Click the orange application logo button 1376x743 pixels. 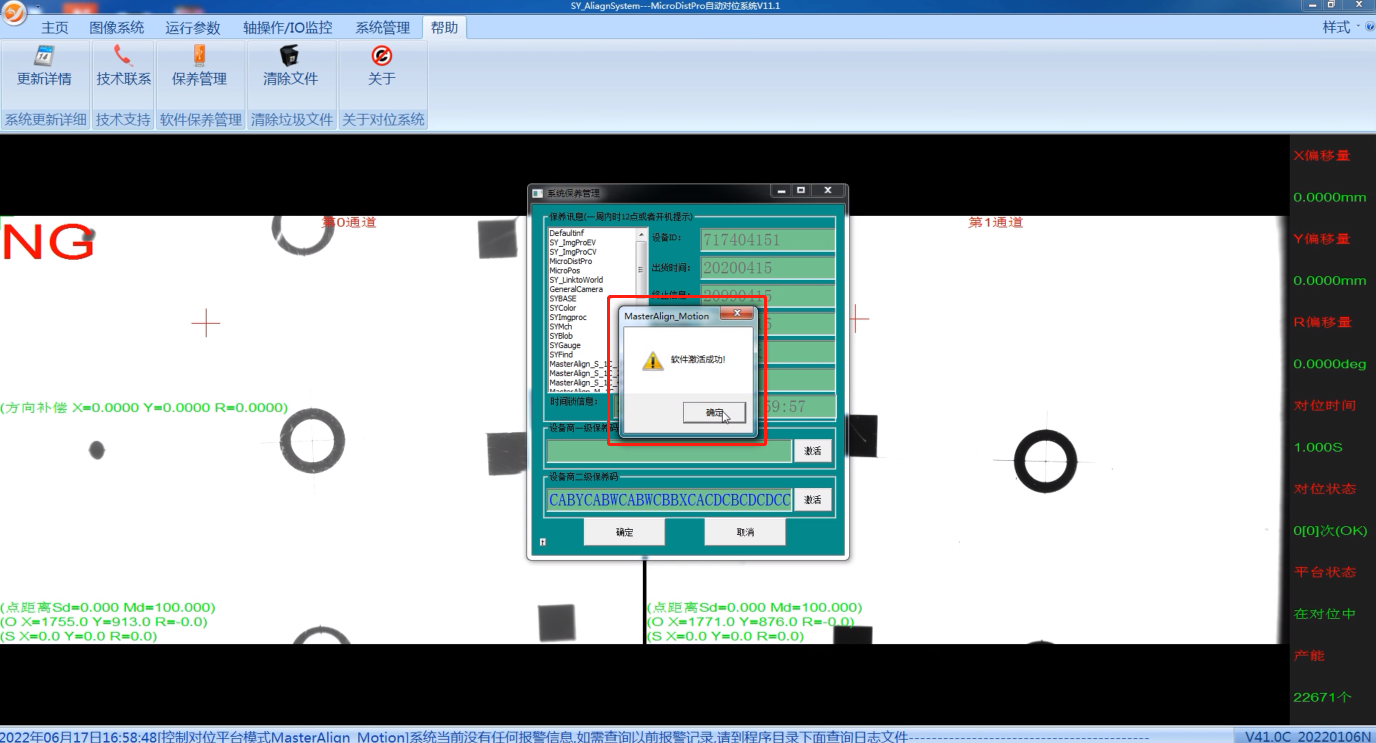(14, 15)
